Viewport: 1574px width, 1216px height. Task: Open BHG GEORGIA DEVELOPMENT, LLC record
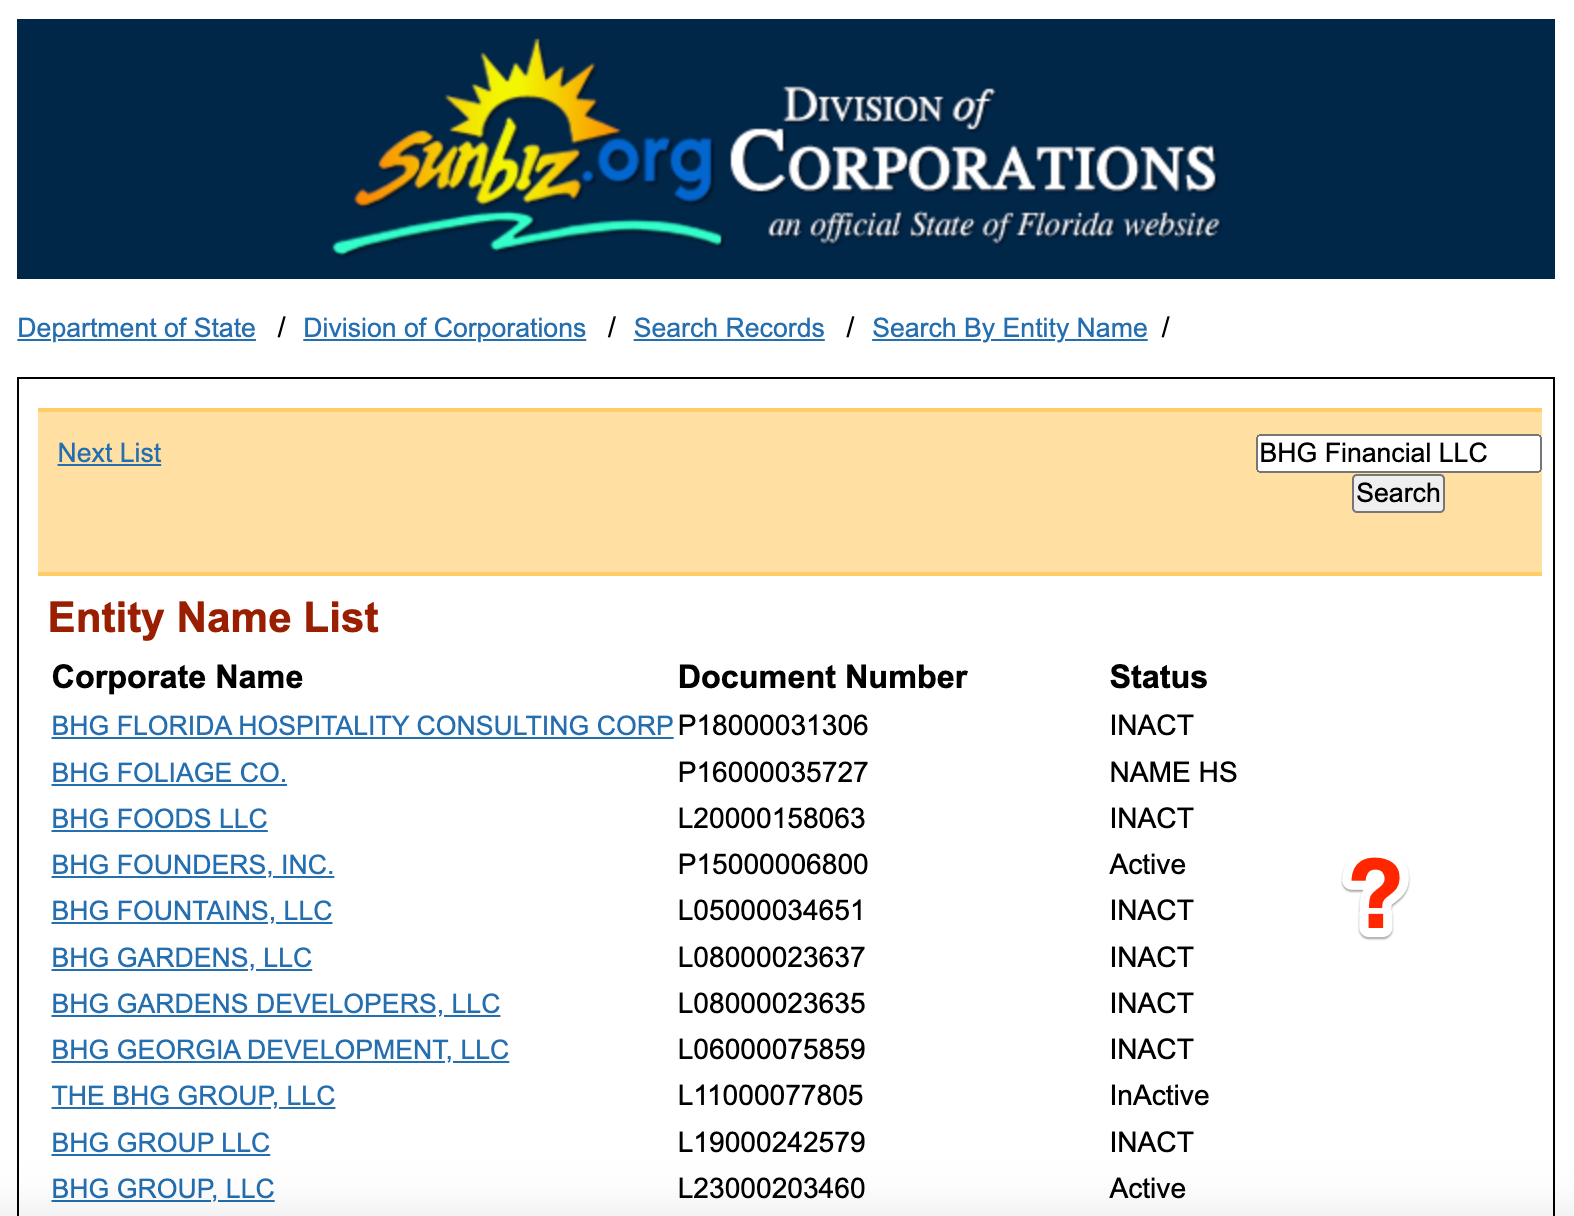(280, 1049)
